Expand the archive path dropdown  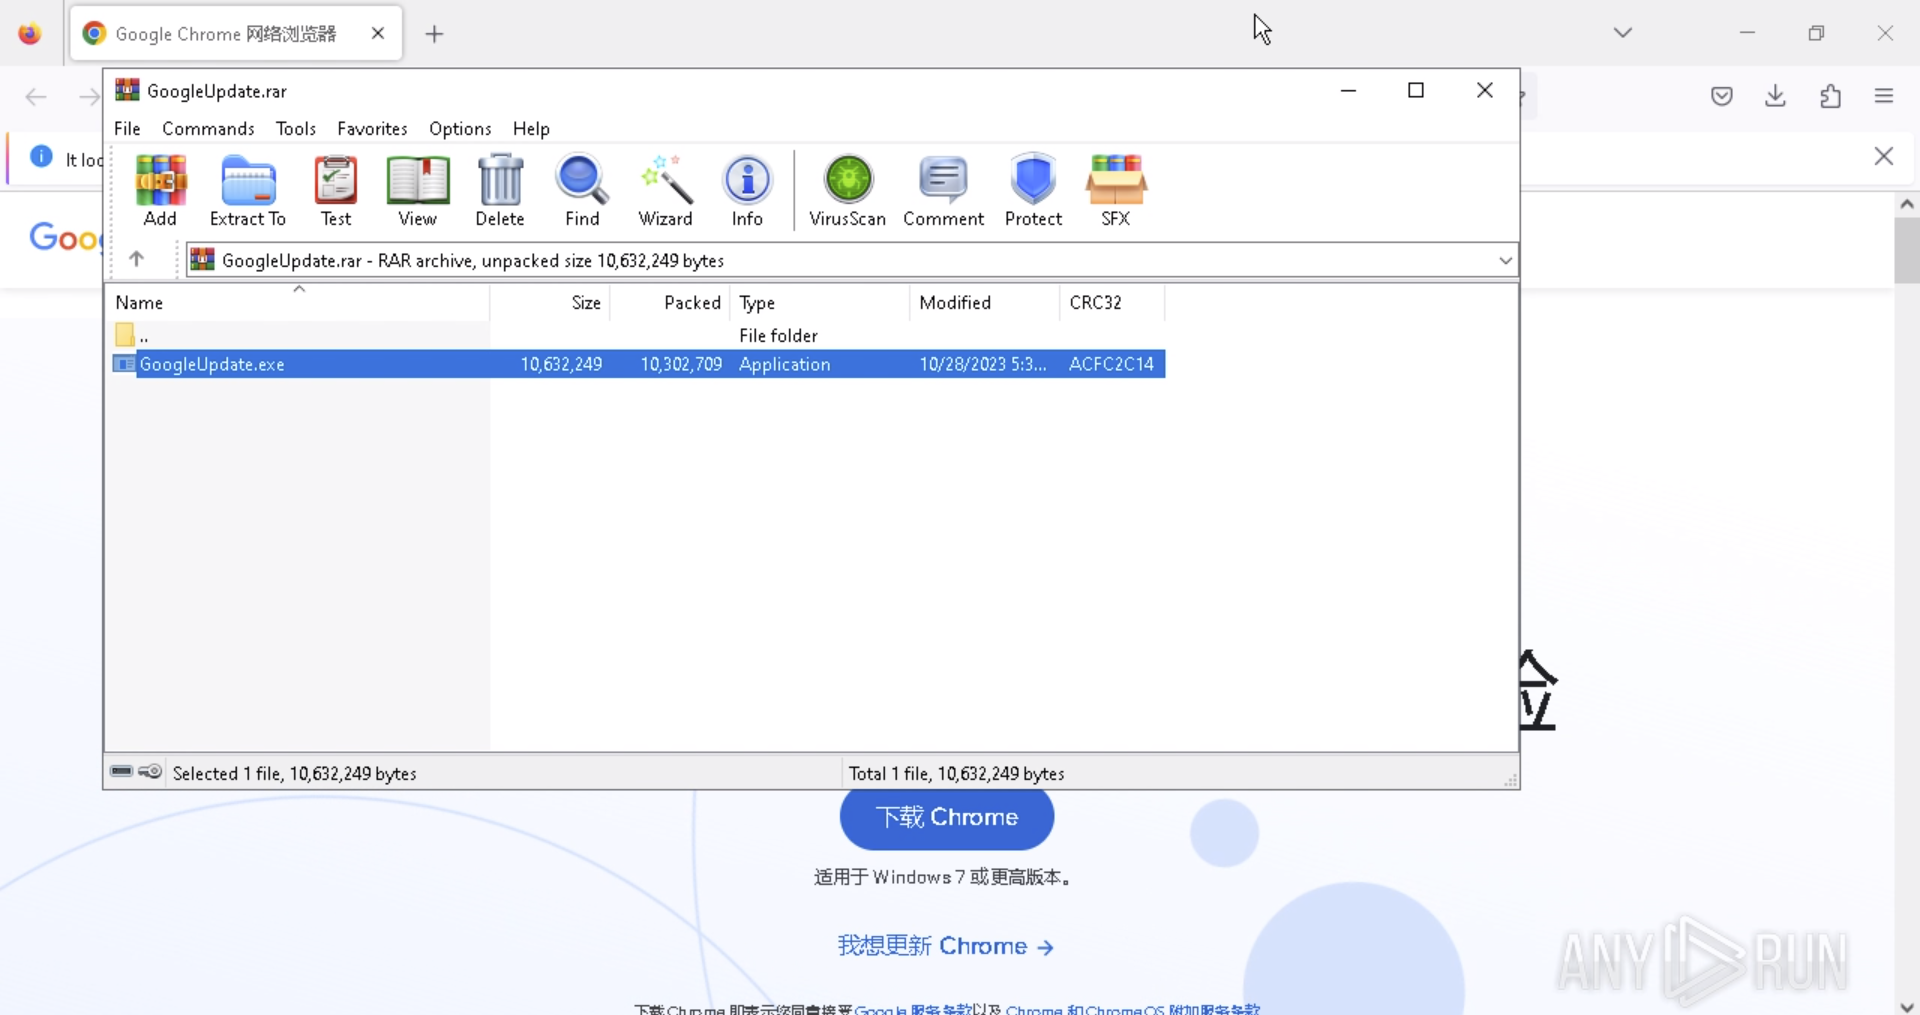(1505, 261)
